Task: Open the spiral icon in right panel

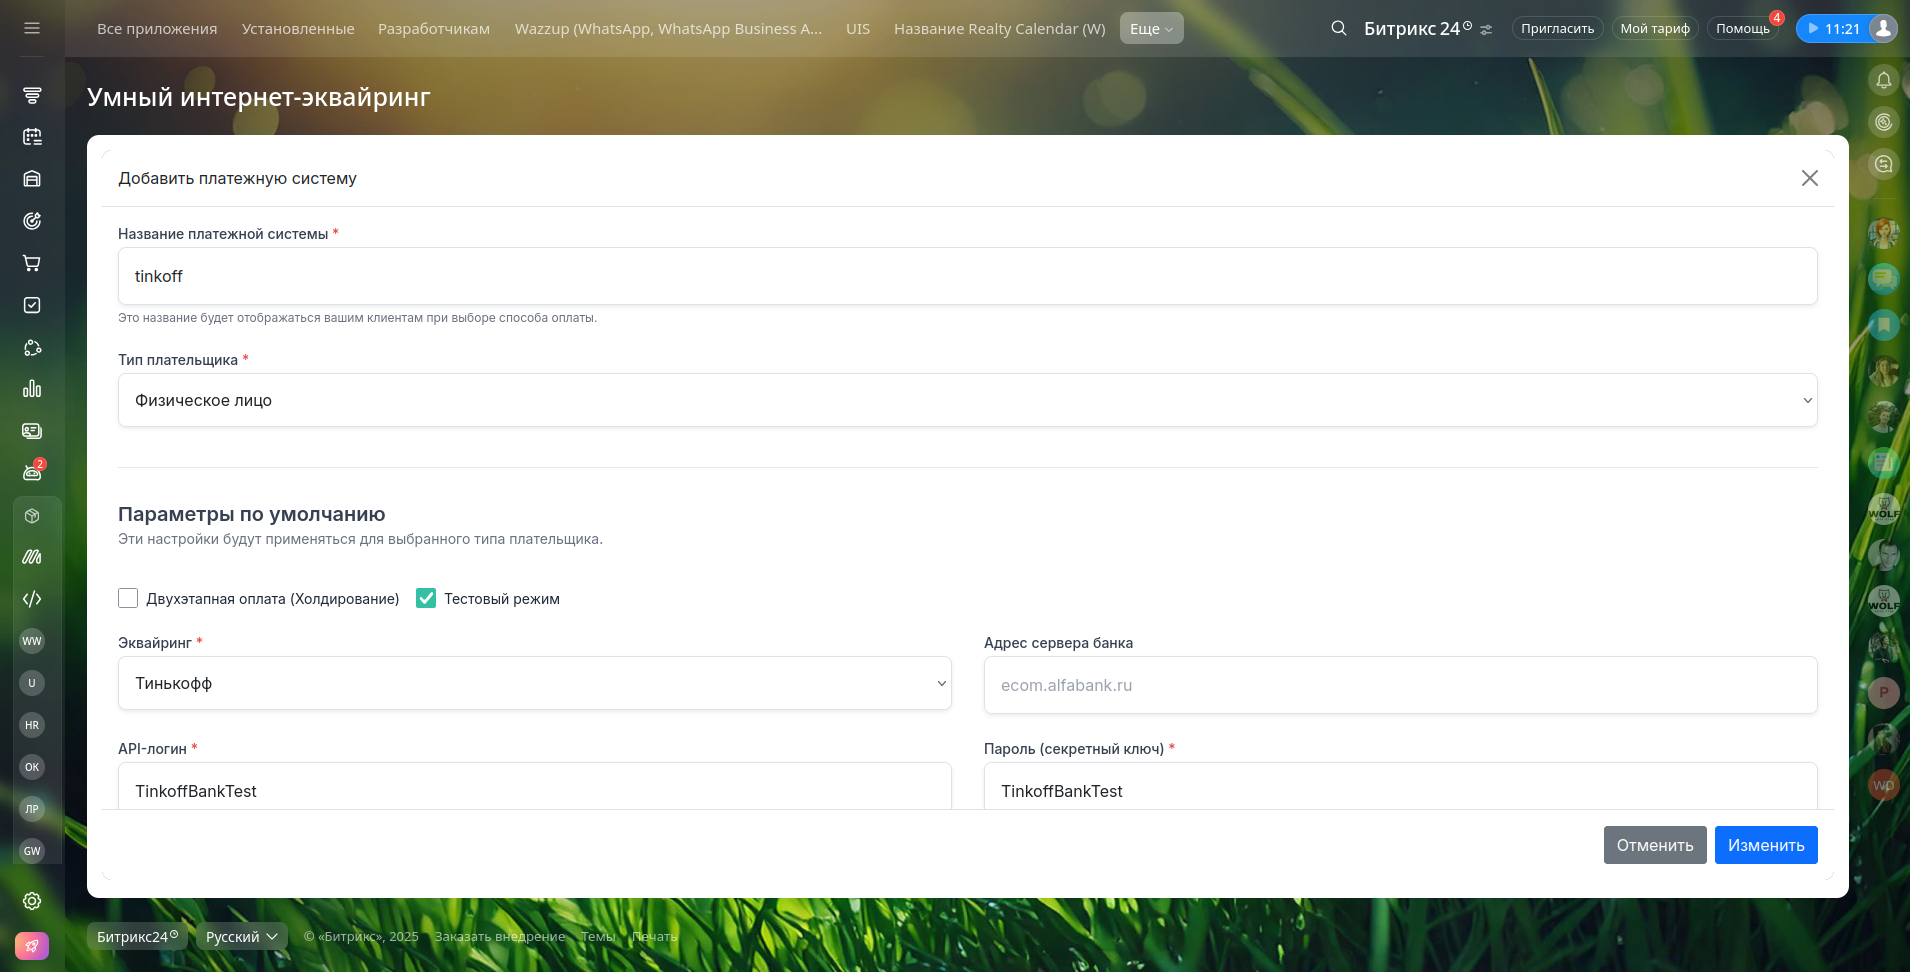Action: pos(1884,122)
